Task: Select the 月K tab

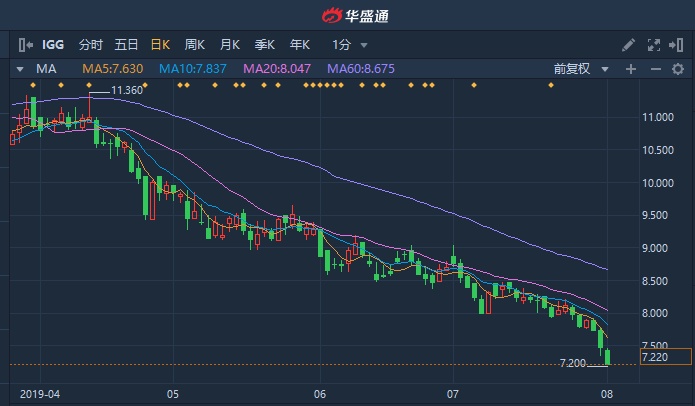Action: [230, 45]
